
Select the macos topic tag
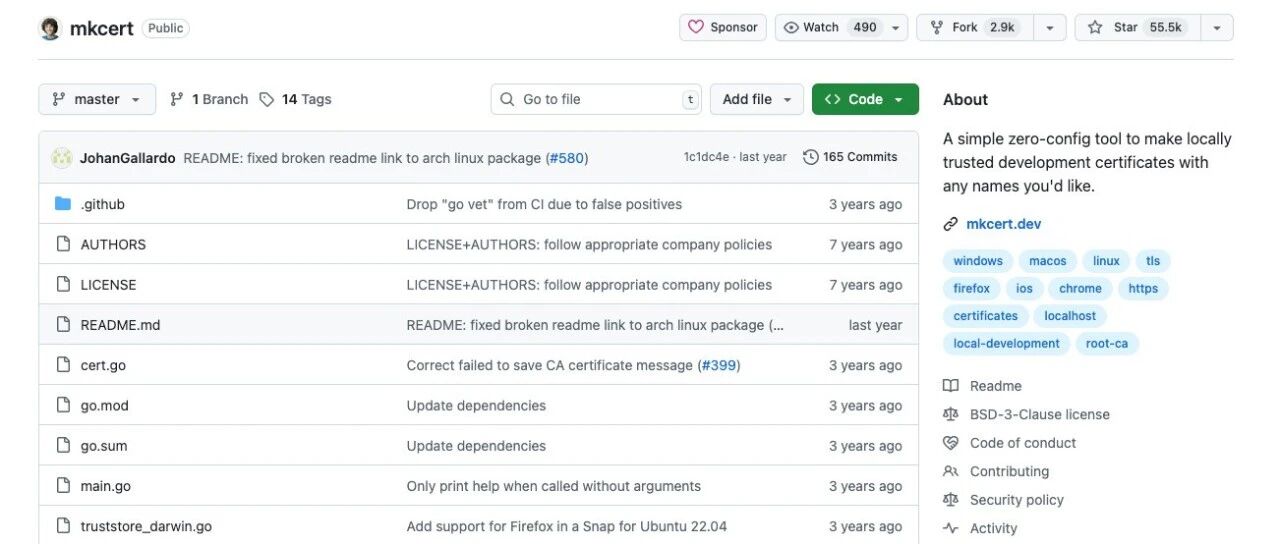point(1048,261)
